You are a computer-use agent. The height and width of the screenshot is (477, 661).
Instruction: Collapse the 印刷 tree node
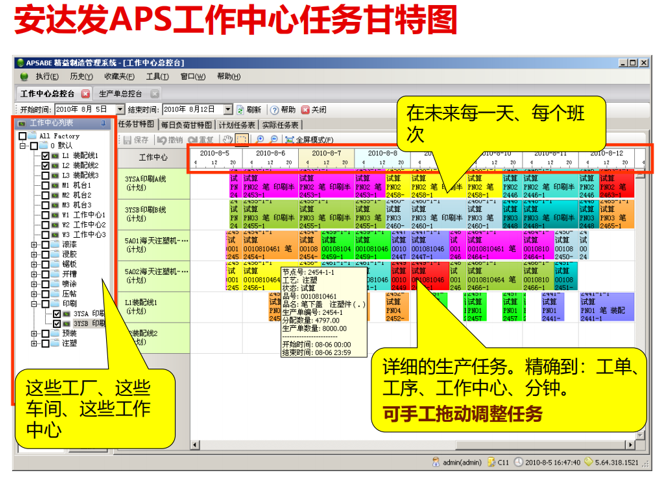(x=34, y=304)
